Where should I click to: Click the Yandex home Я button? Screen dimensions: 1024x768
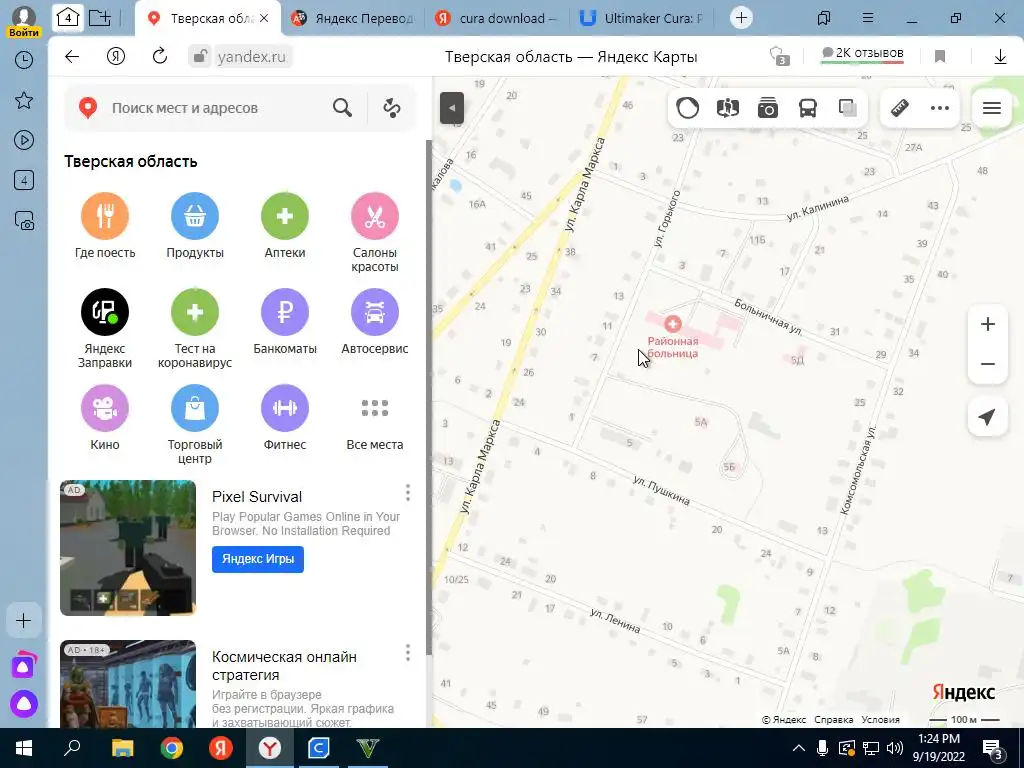coord(116,57)
